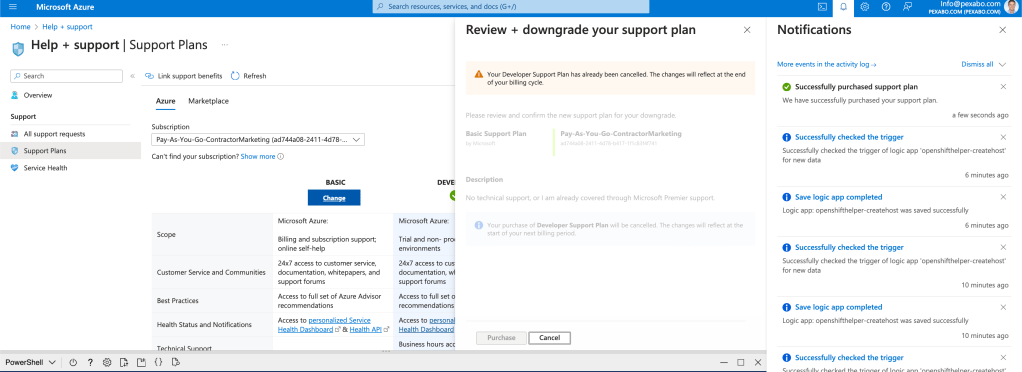
Task: Dismiss 'Save logic app completed' notification from 6 minutes ago
Action: pos(1003,197)
